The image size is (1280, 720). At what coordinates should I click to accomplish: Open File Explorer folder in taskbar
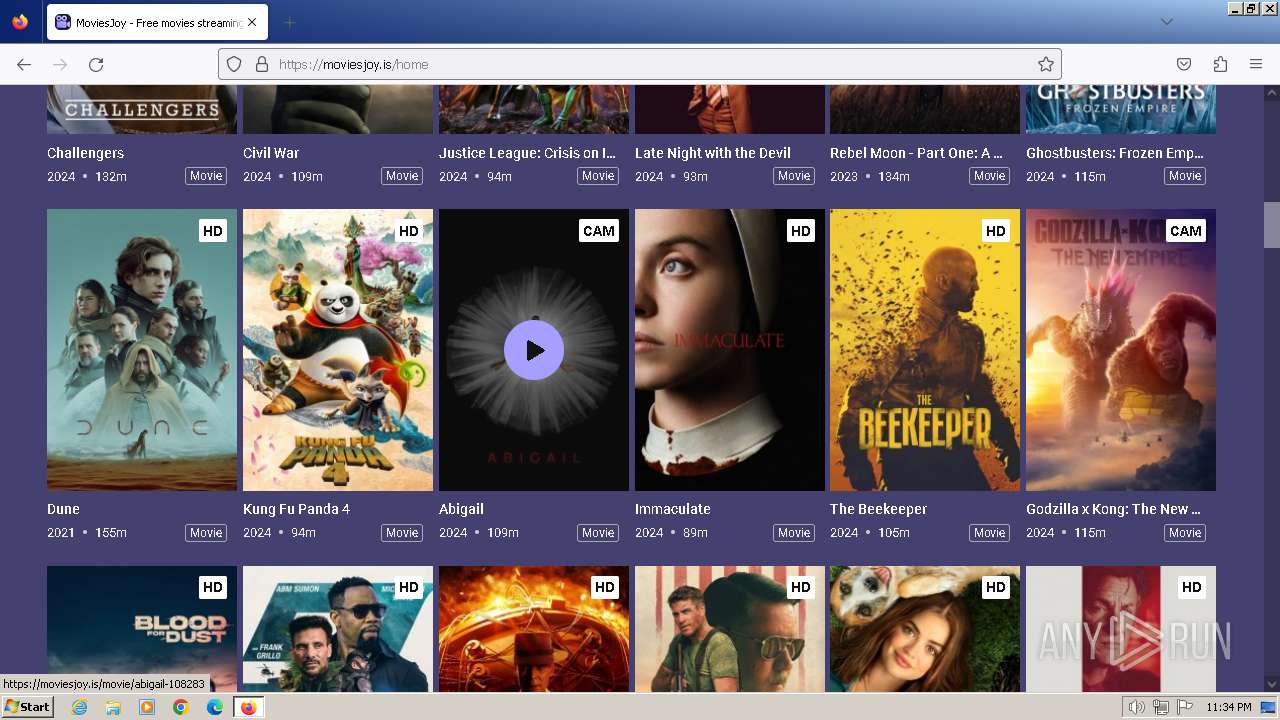point(113,707)
